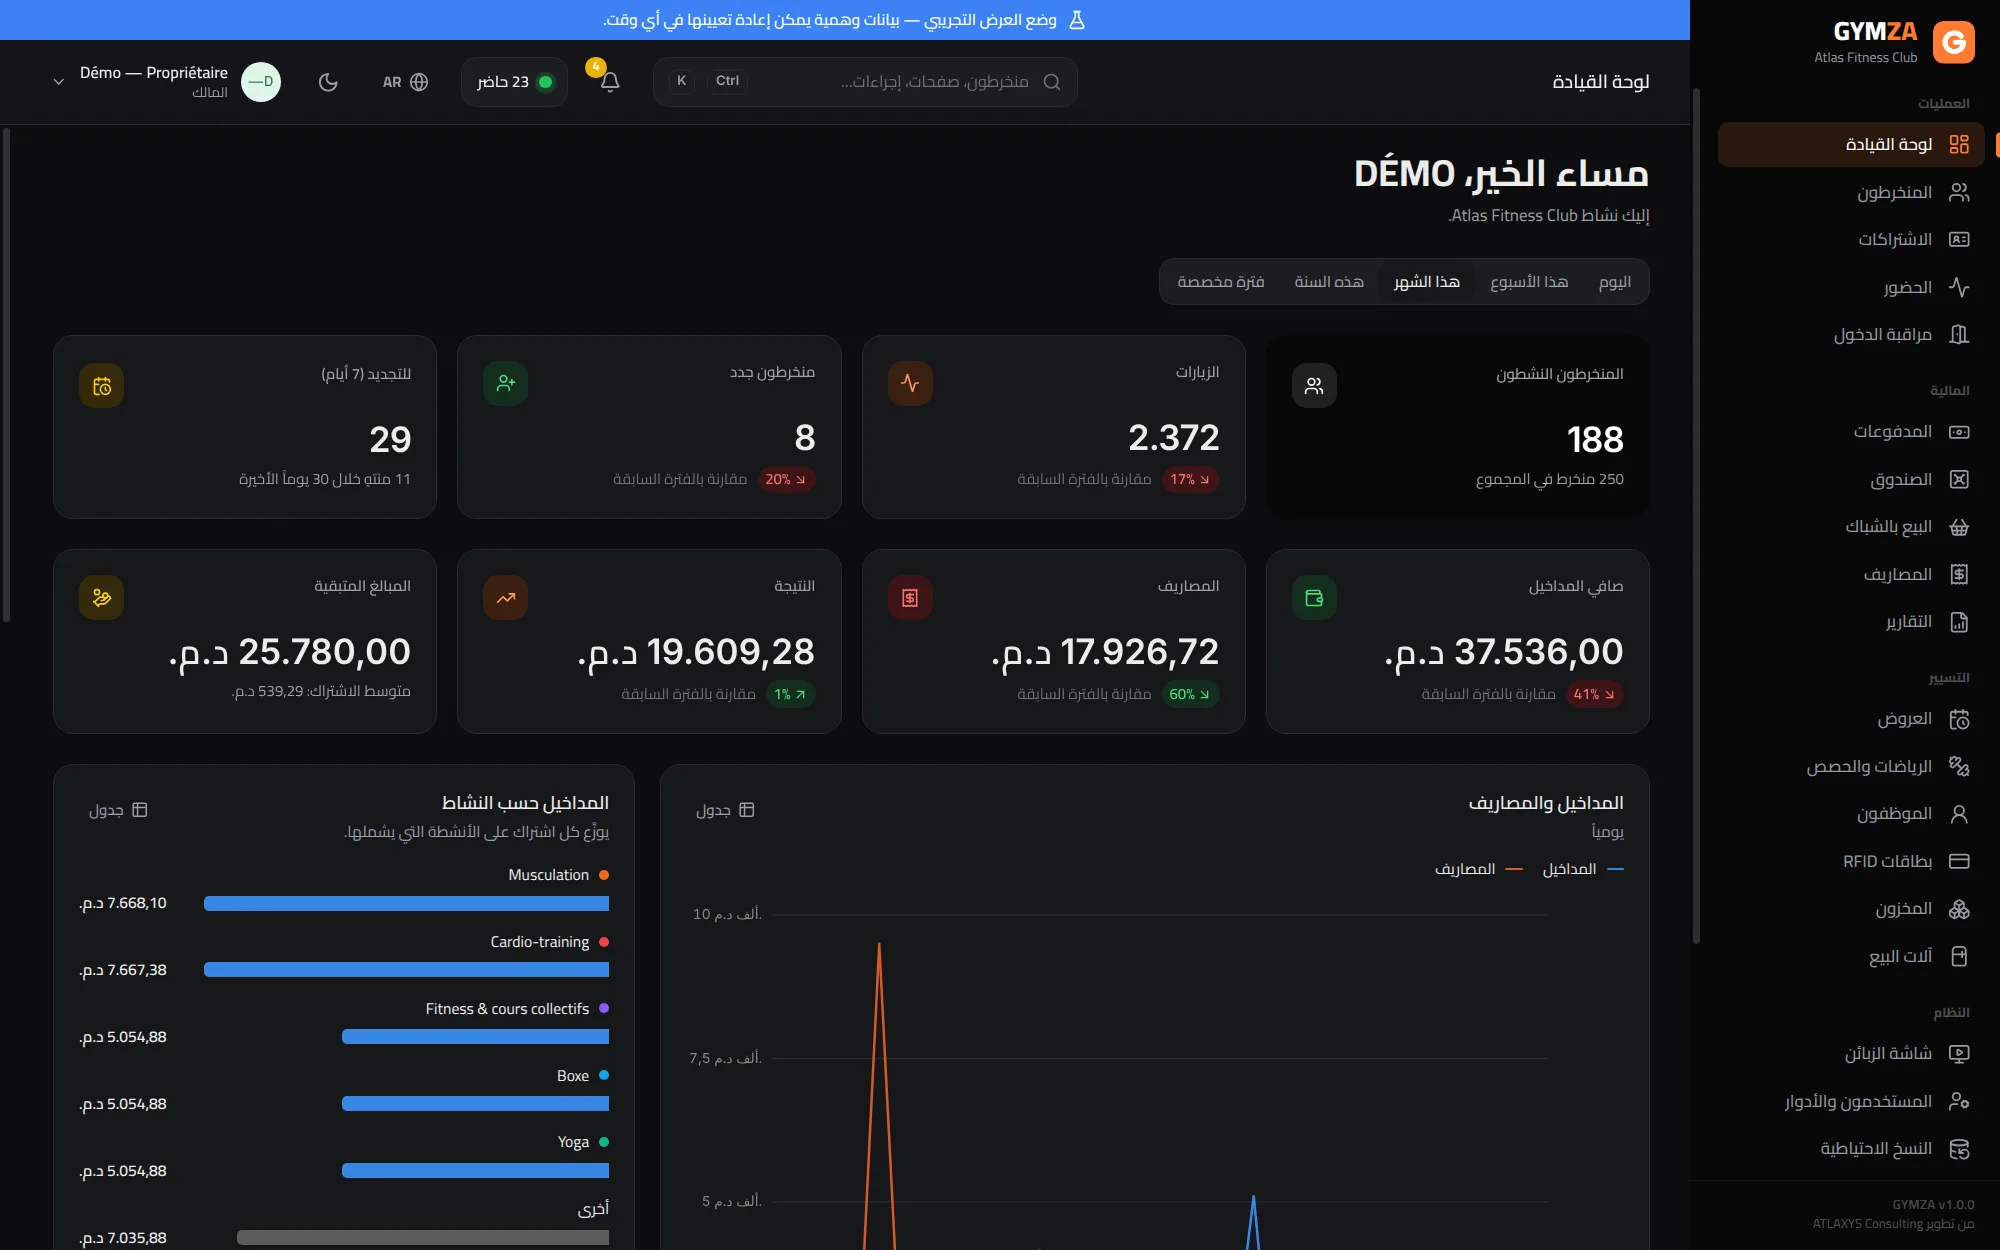Toggle dark mode with moon icon
The width and height of the screenshot is (2000, 1250).
point(328,82)
